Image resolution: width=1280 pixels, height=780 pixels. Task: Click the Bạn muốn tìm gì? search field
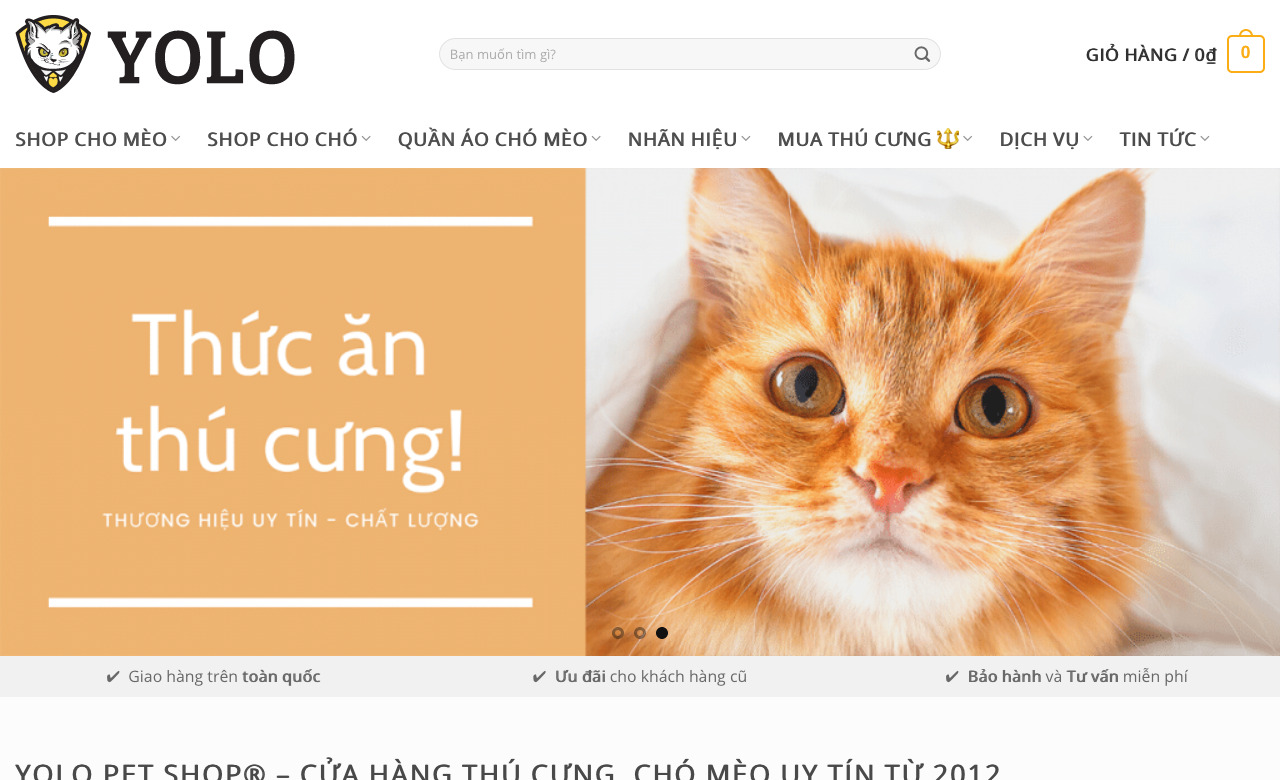pos(675,54)
